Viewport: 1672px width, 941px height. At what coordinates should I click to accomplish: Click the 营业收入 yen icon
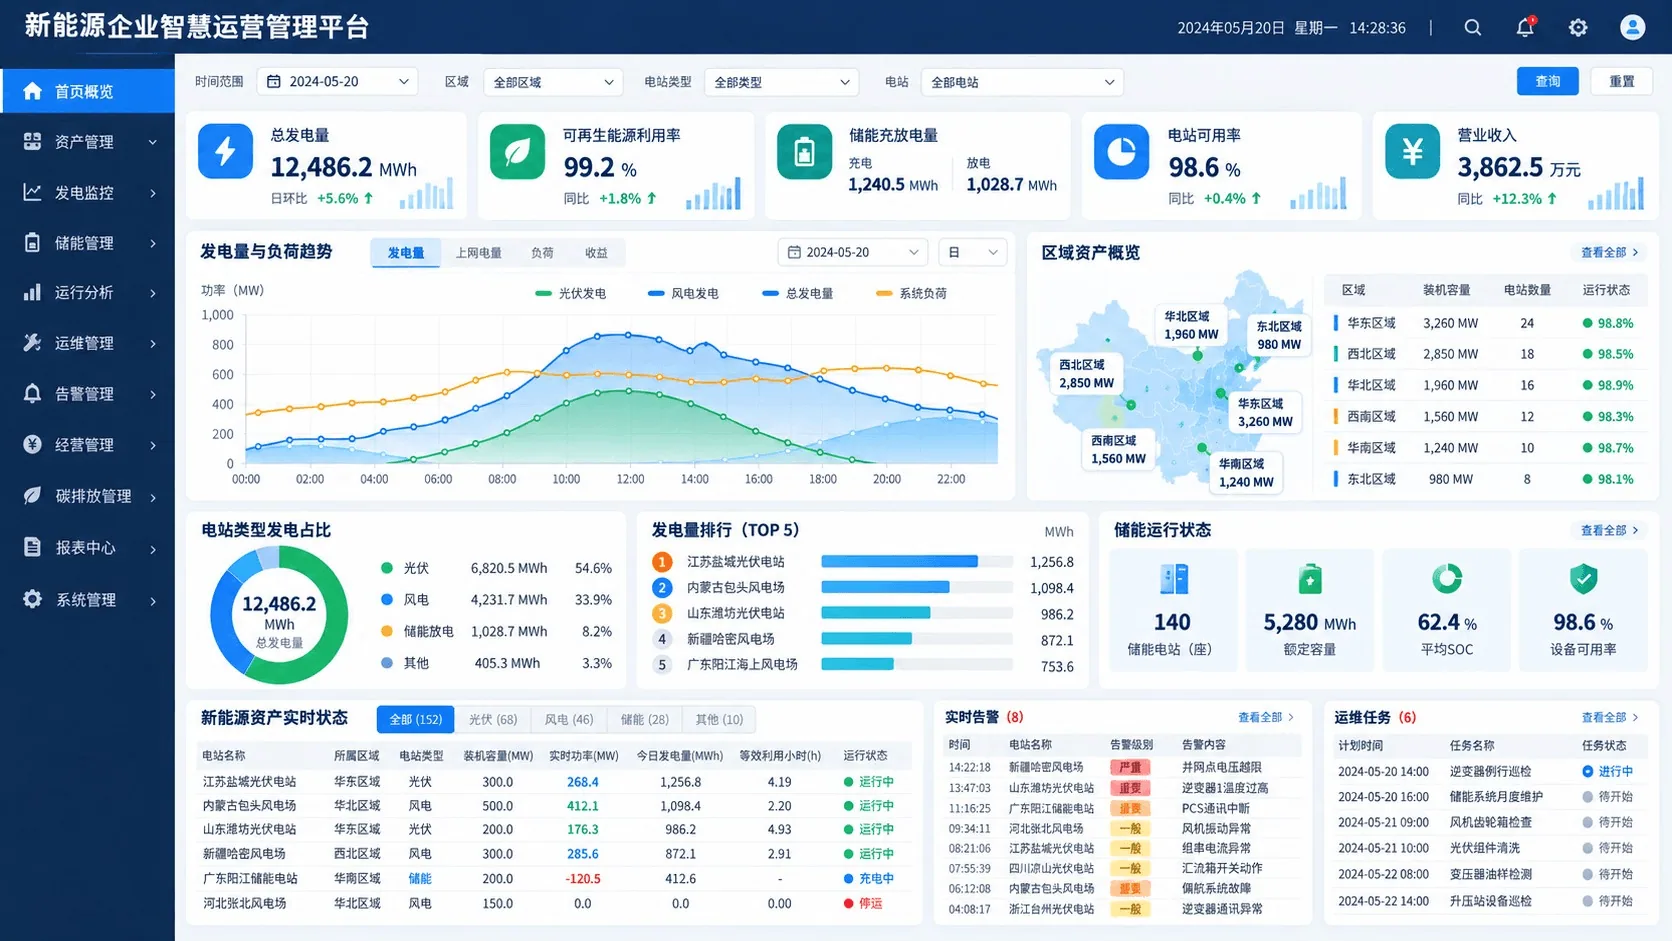(1412, 151)
